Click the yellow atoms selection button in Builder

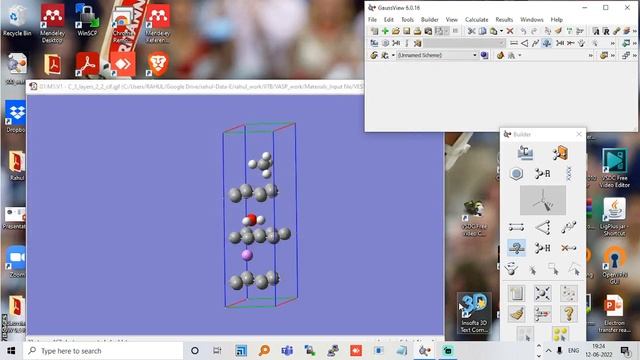[x=561, y=334]
